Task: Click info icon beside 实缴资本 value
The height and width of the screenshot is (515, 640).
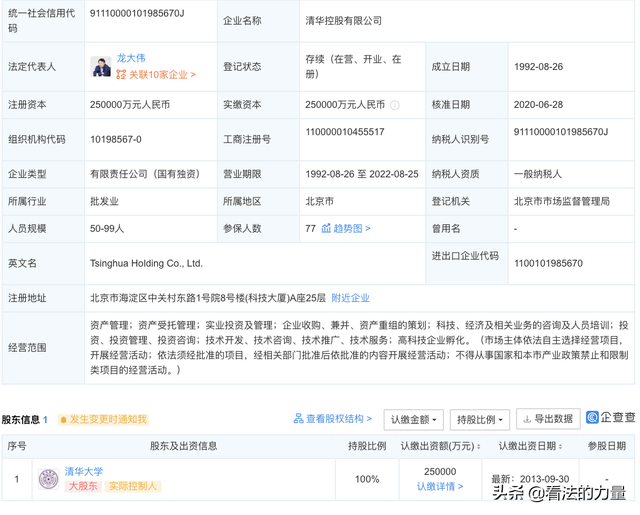Action: 395,105
